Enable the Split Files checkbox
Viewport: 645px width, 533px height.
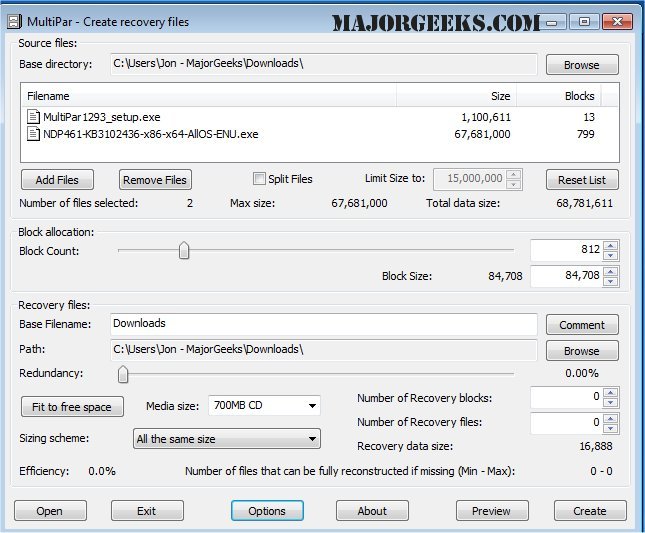pyautogui.click(x=259, y=179)
